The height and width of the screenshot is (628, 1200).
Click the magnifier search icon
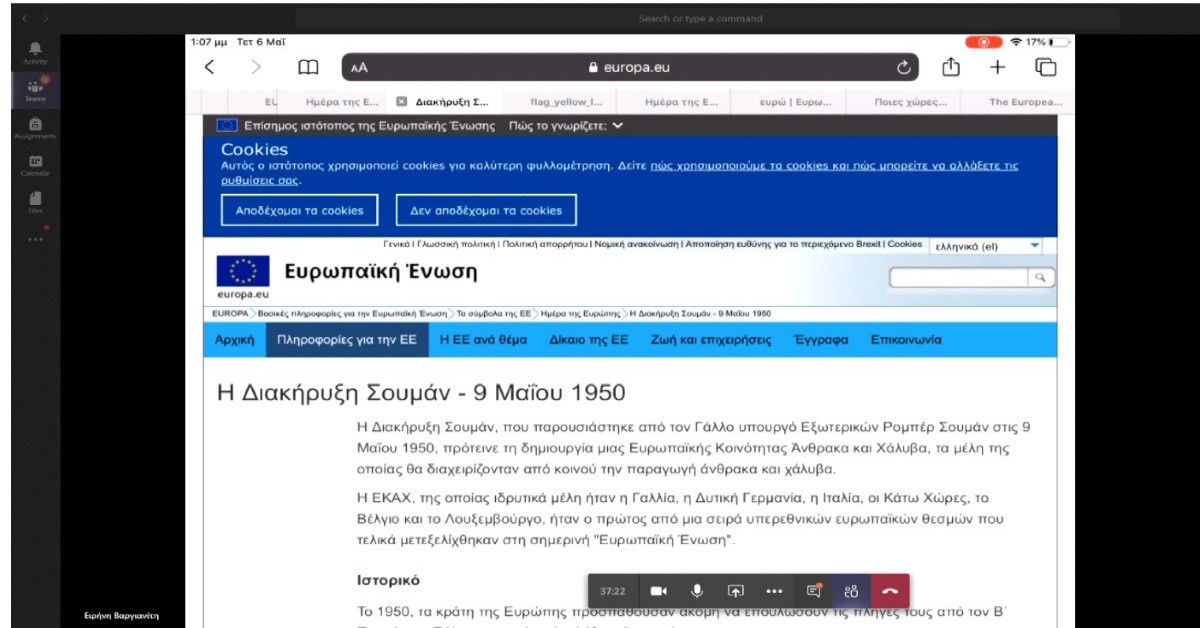(x=1041, y=277)
